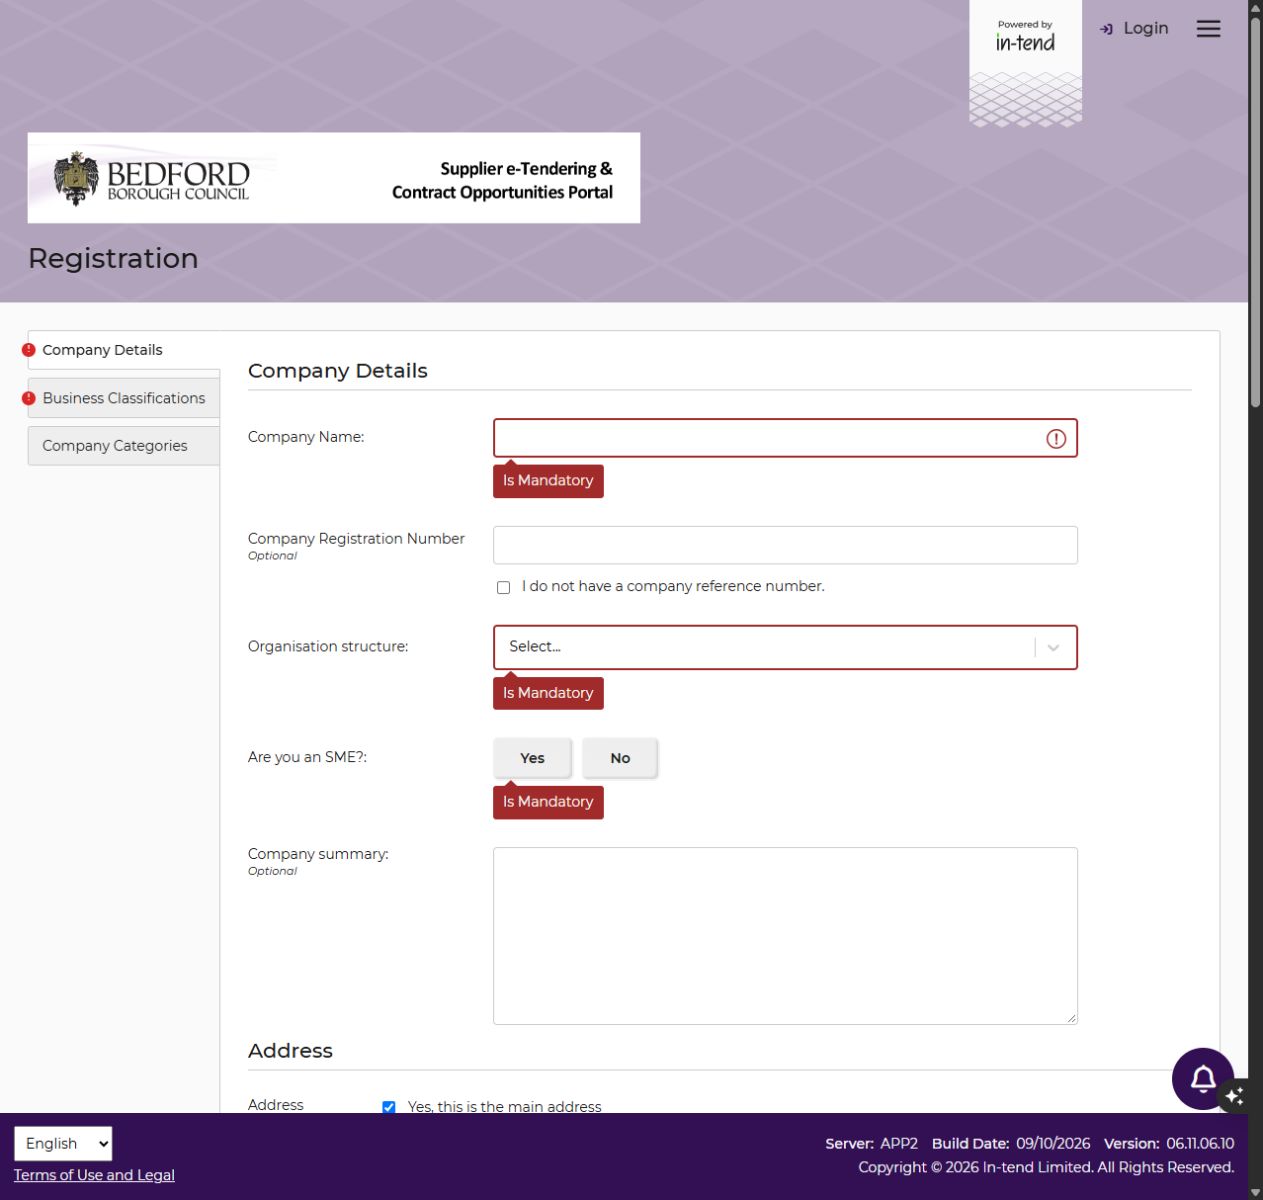
Task: Click the sparkle assistant icon near bell
Action: coord(1235,1095)
